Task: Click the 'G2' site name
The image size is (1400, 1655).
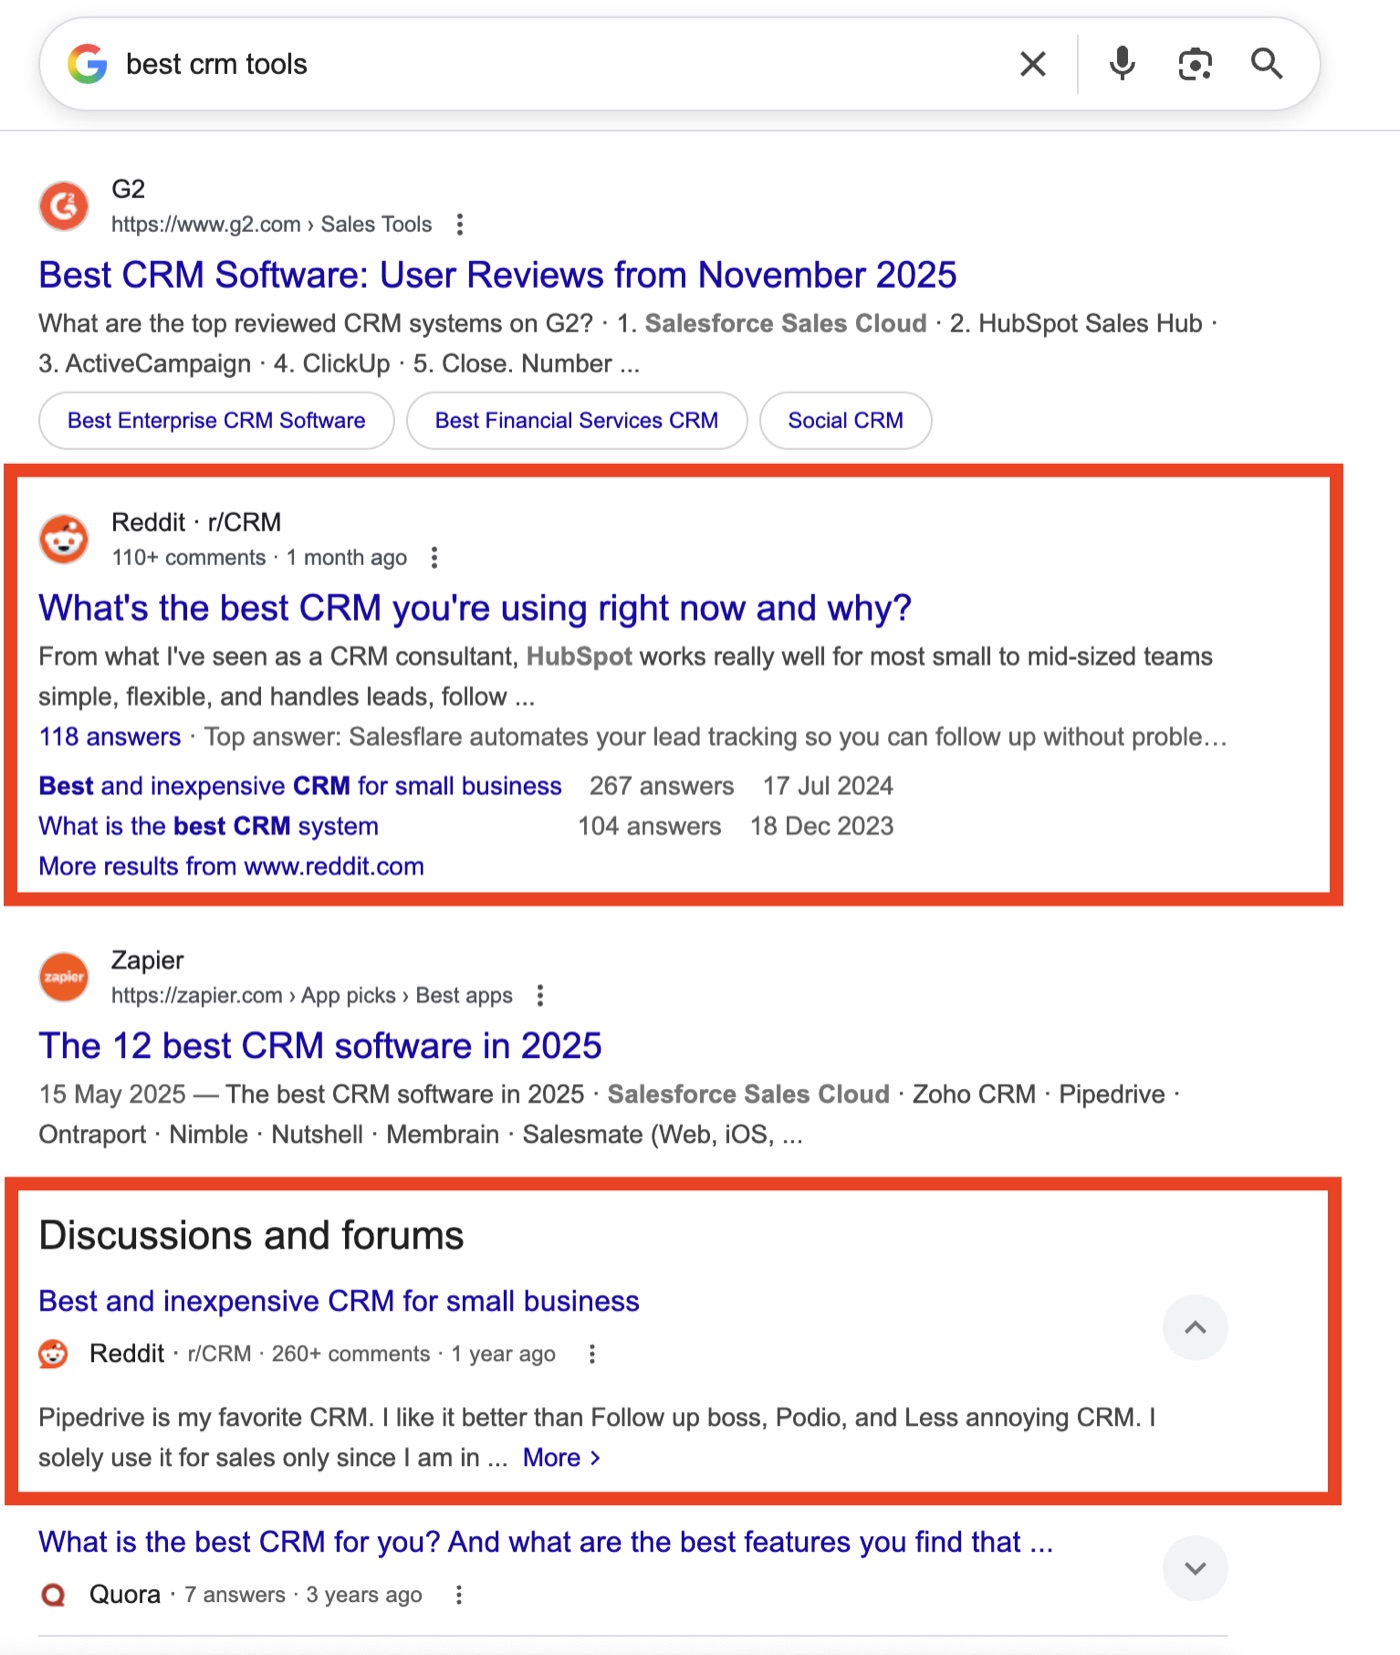Action: (x=128, y=189)
